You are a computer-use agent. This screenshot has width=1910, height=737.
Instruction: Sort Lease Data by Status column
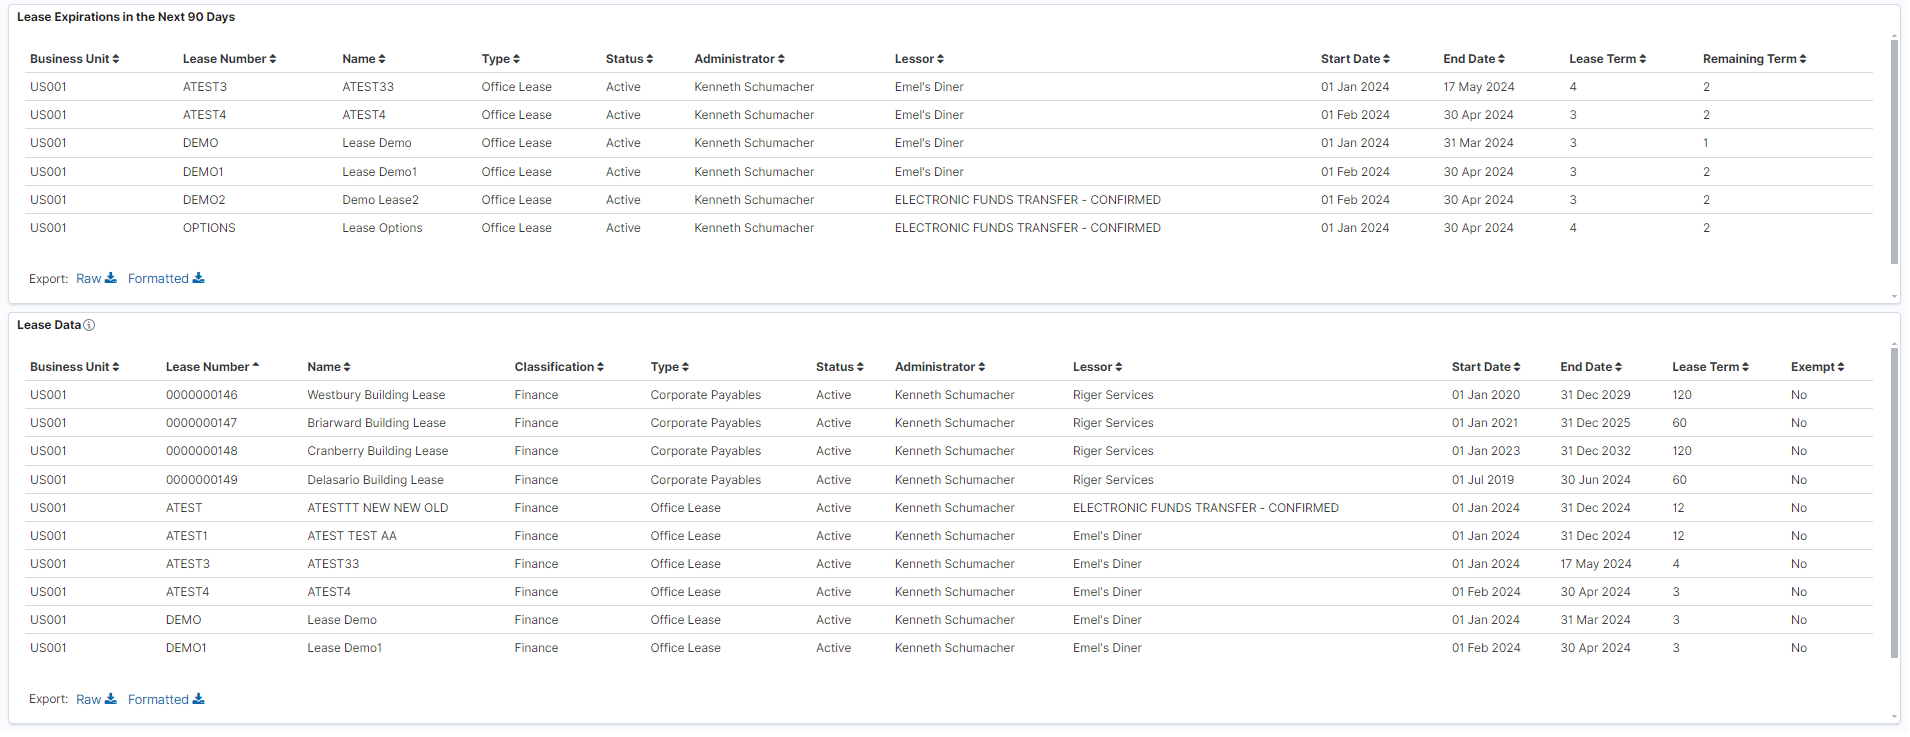[839, 367]
